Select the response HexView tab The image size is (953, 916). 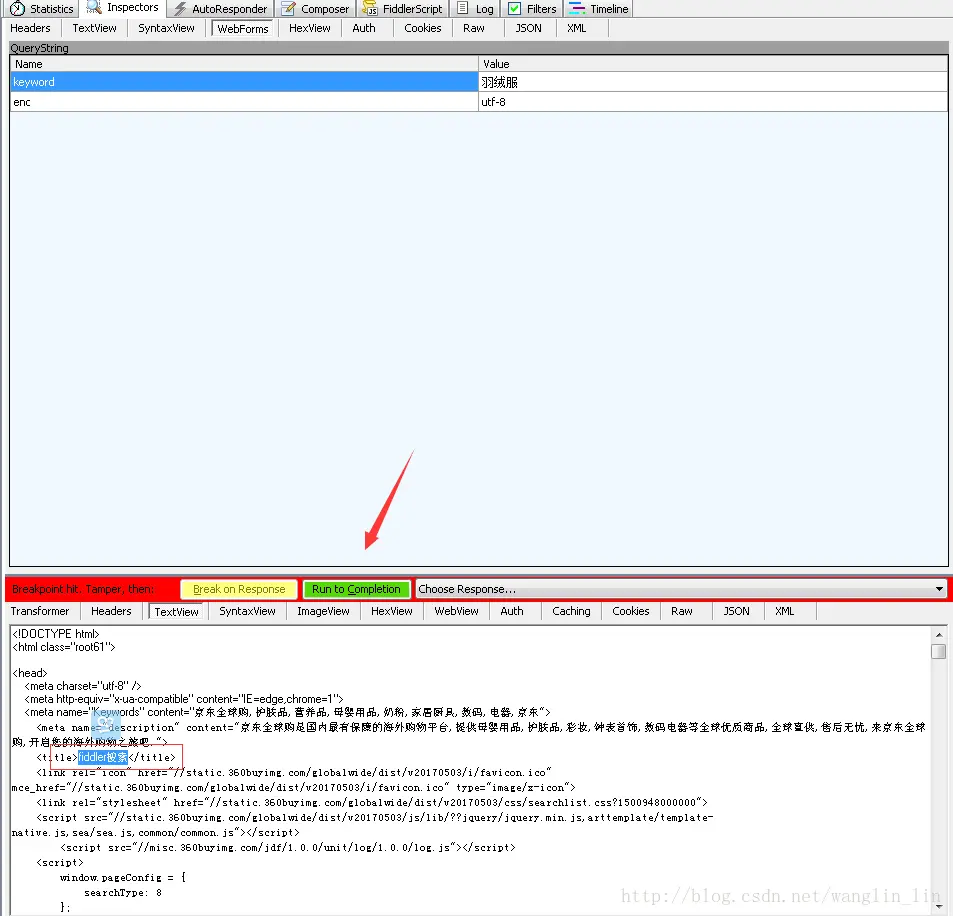[x=391, y=611]
